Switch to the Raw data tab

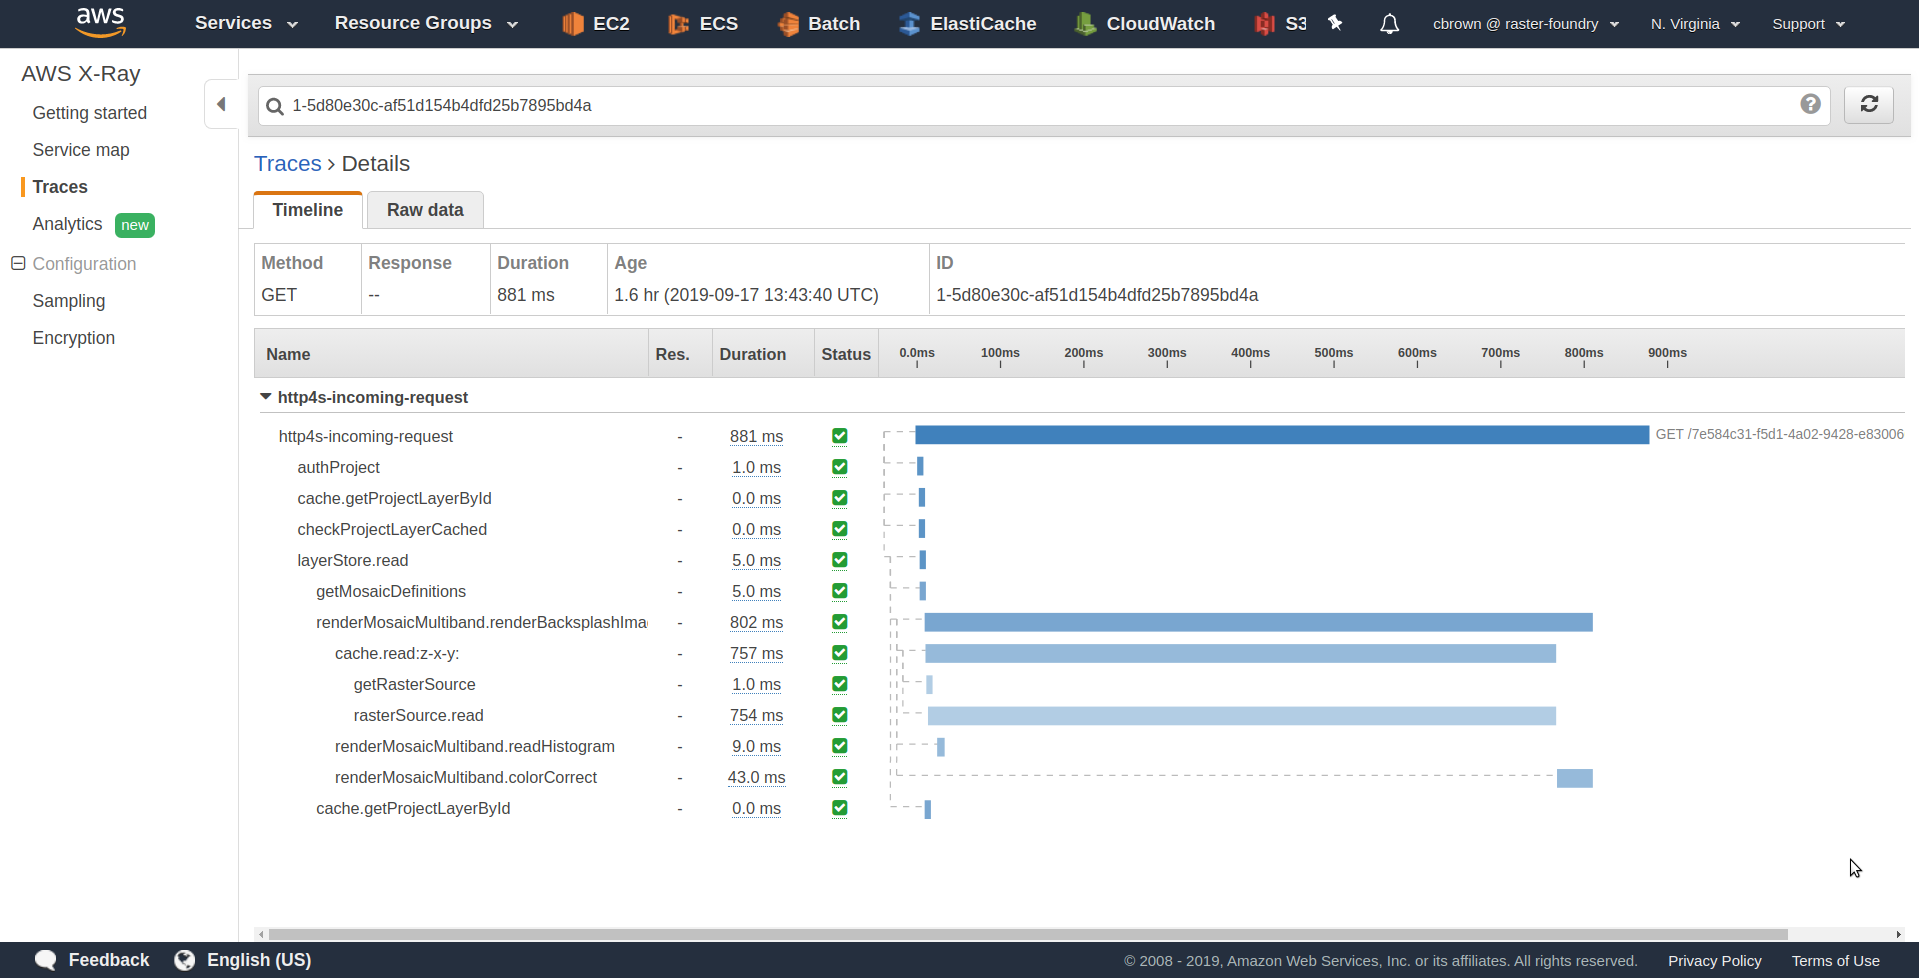click(424, 210)
